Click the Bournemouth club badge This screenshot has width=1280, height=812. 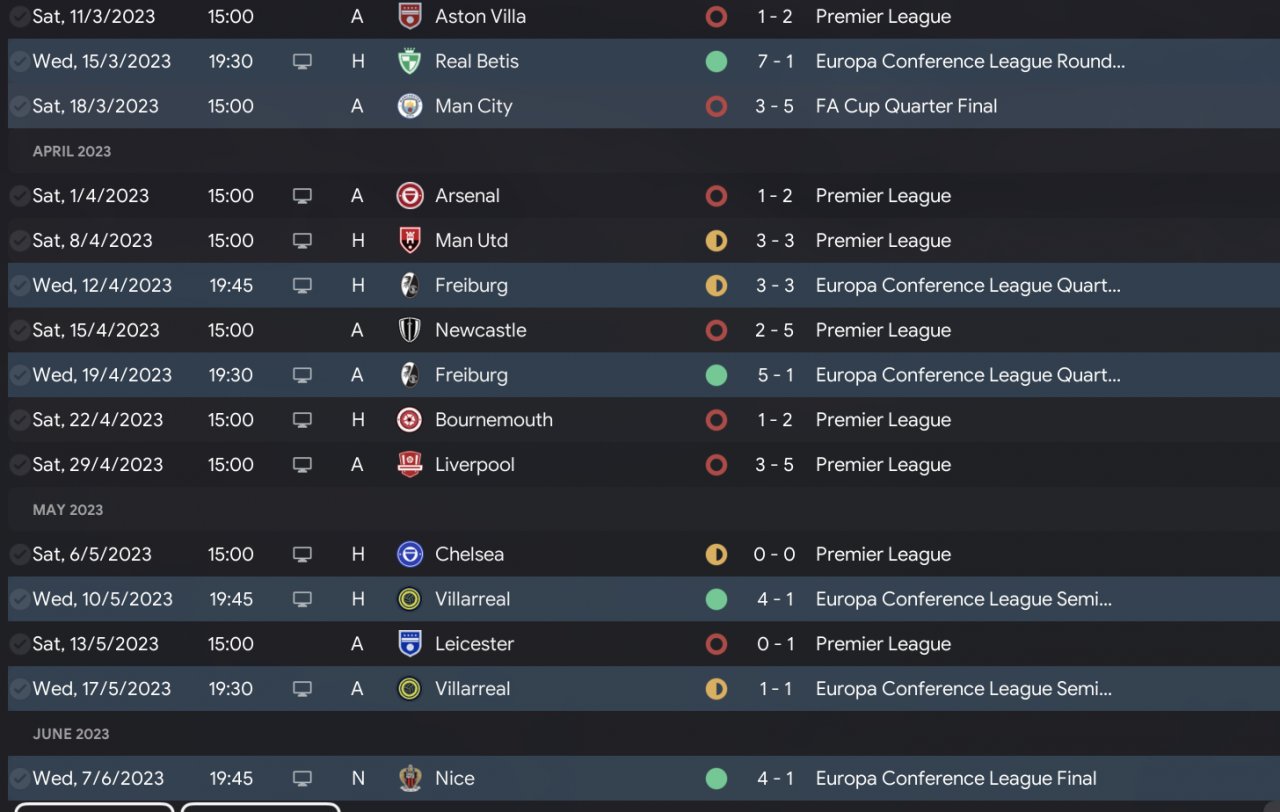pyautogui.click(x=409, y=420)
